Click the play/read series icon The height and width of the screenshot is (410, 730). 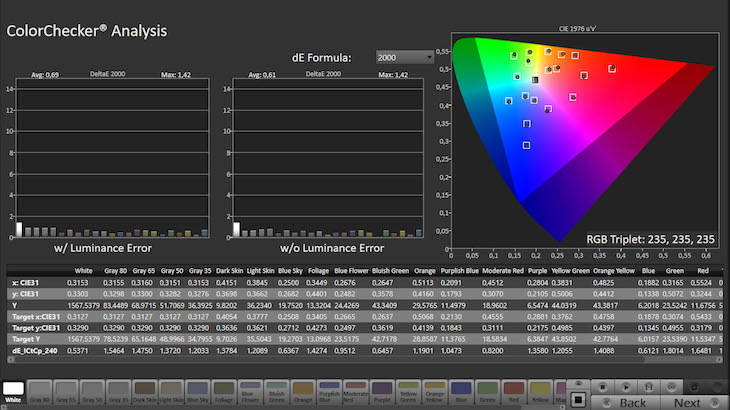click(x=628, y=385)
